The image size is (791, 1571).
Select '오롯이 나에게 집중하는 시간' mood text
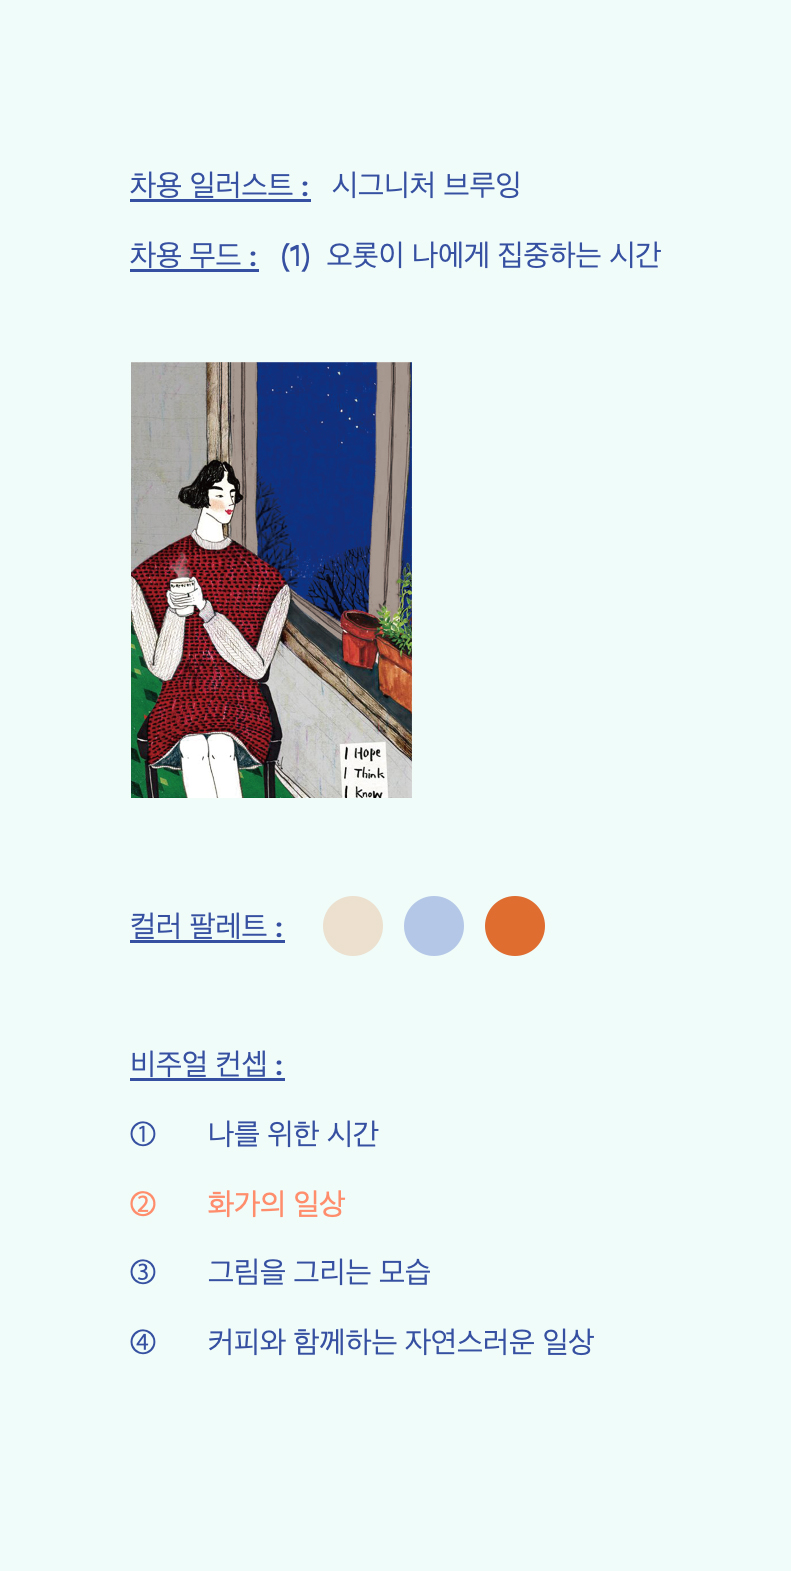click(x=494, y=255)
